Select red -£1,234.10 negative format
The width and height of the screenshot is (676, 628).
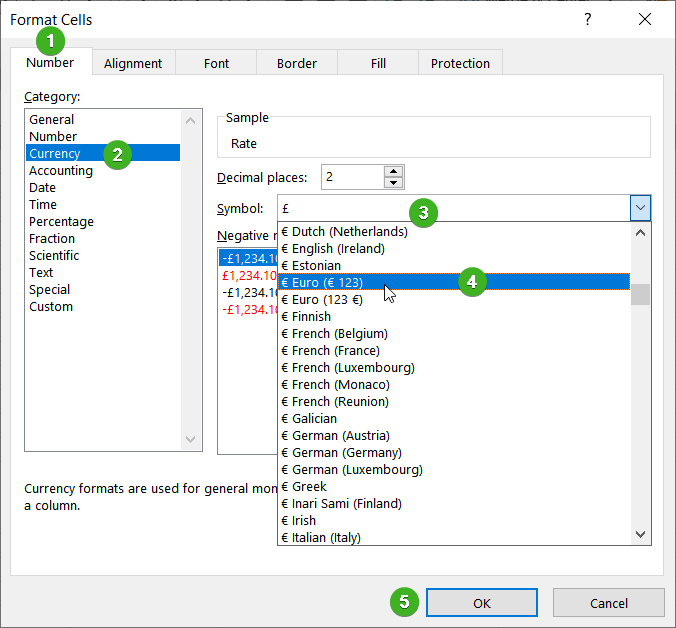[x=248, y=309]
